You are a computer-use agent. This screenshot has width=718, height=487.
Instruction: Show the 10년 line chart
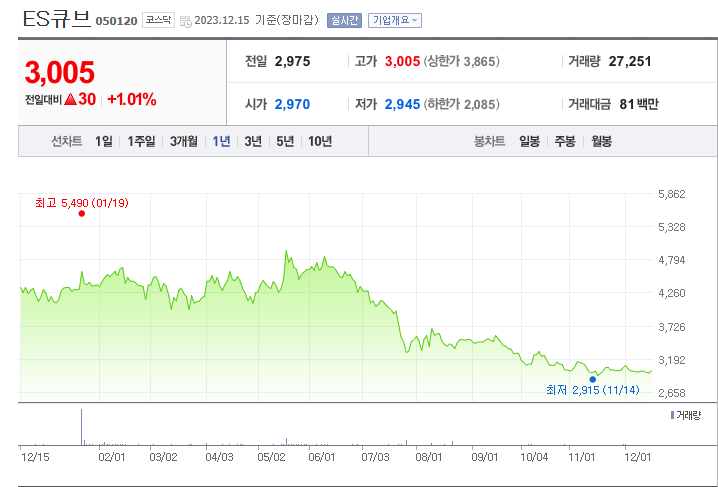(320, 141)
